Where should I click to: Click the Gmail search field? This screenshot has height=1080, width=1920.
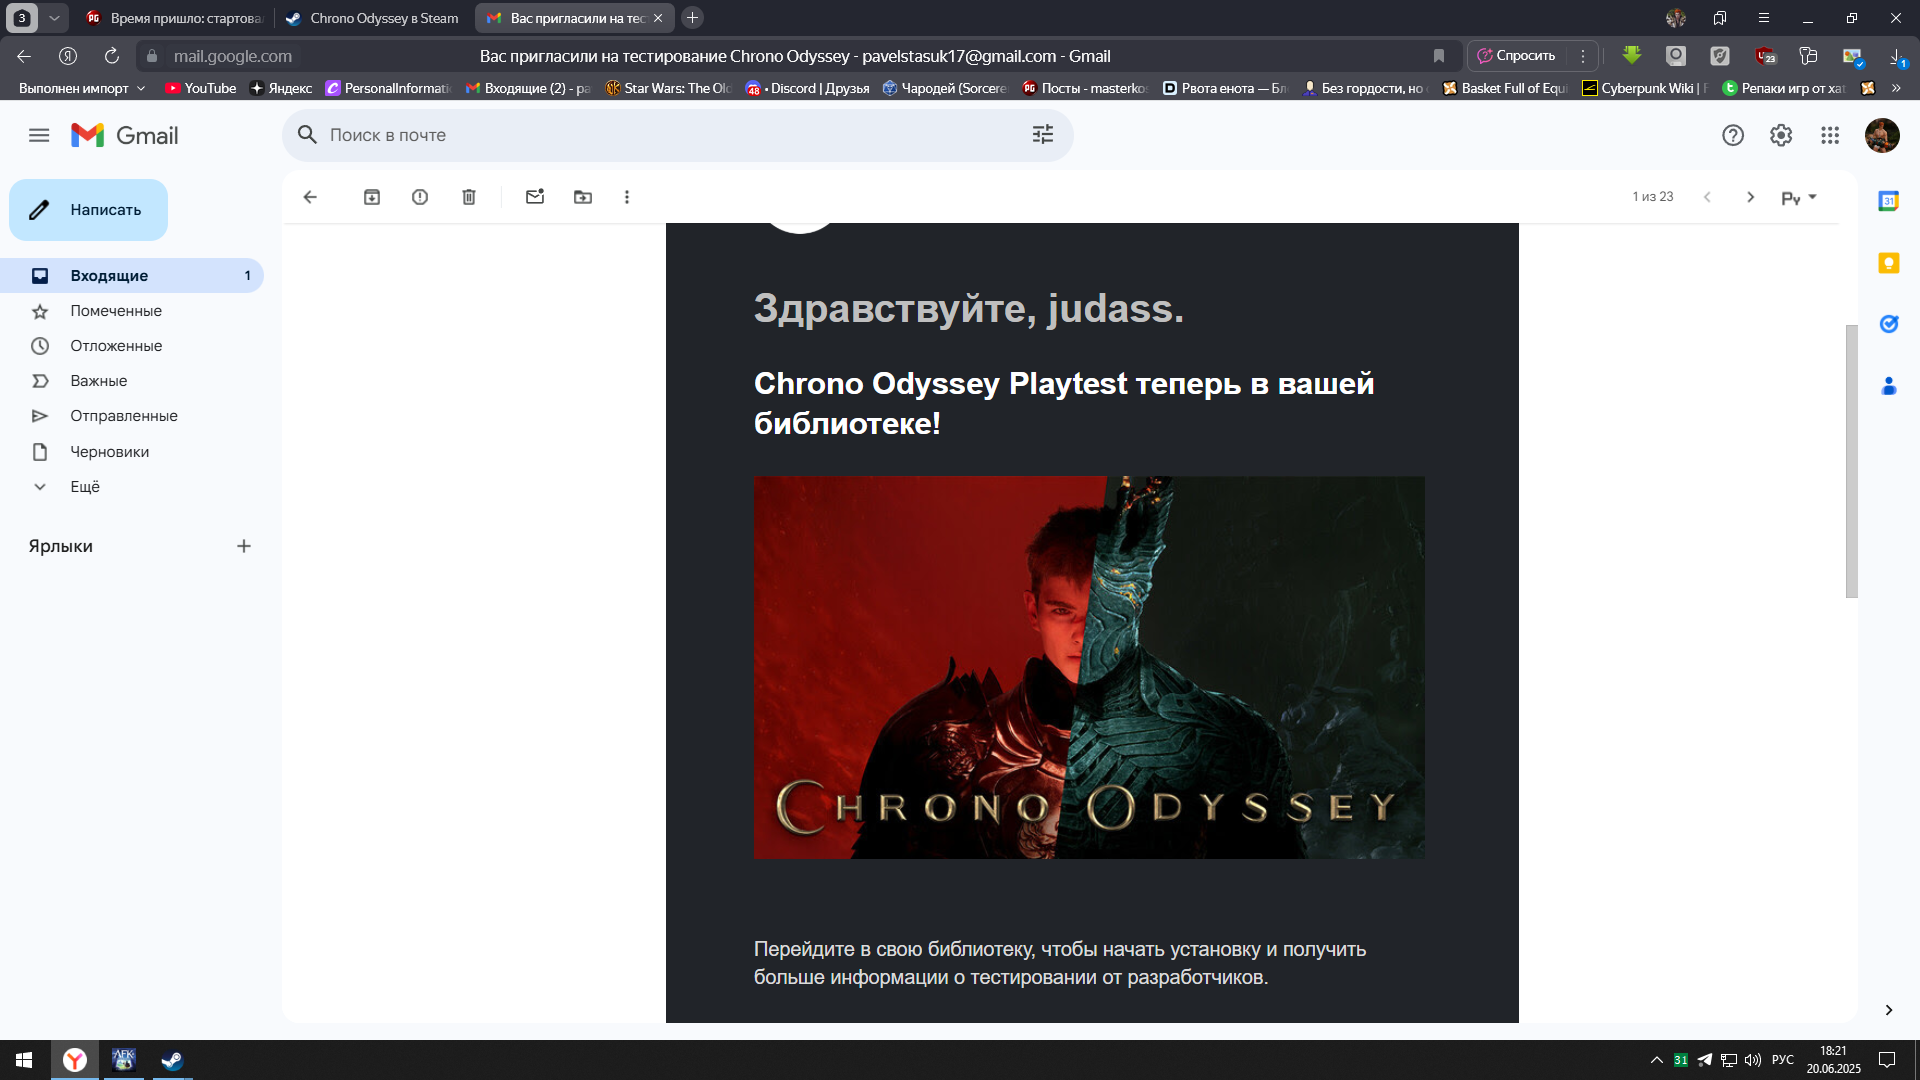[x=678, y=135]
